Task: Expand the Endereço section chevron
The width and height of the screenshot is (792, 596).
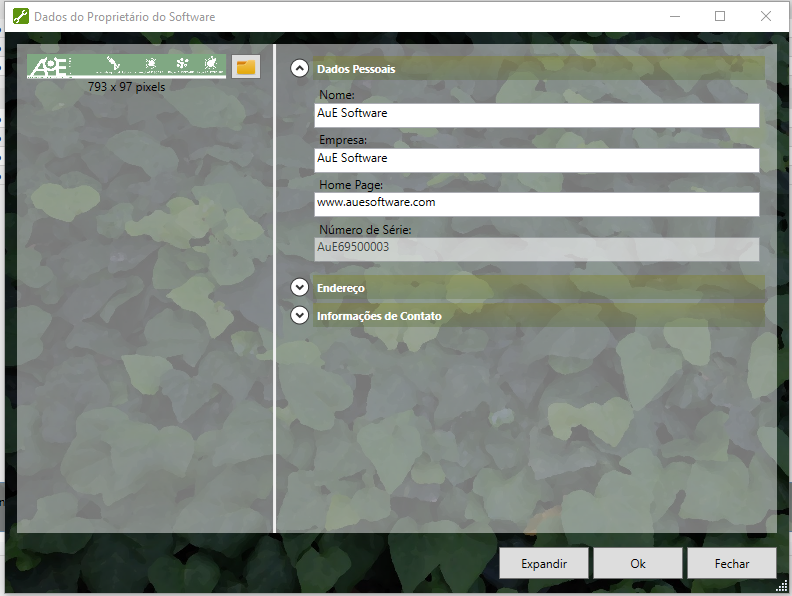Action: click(x=299, y=287)
